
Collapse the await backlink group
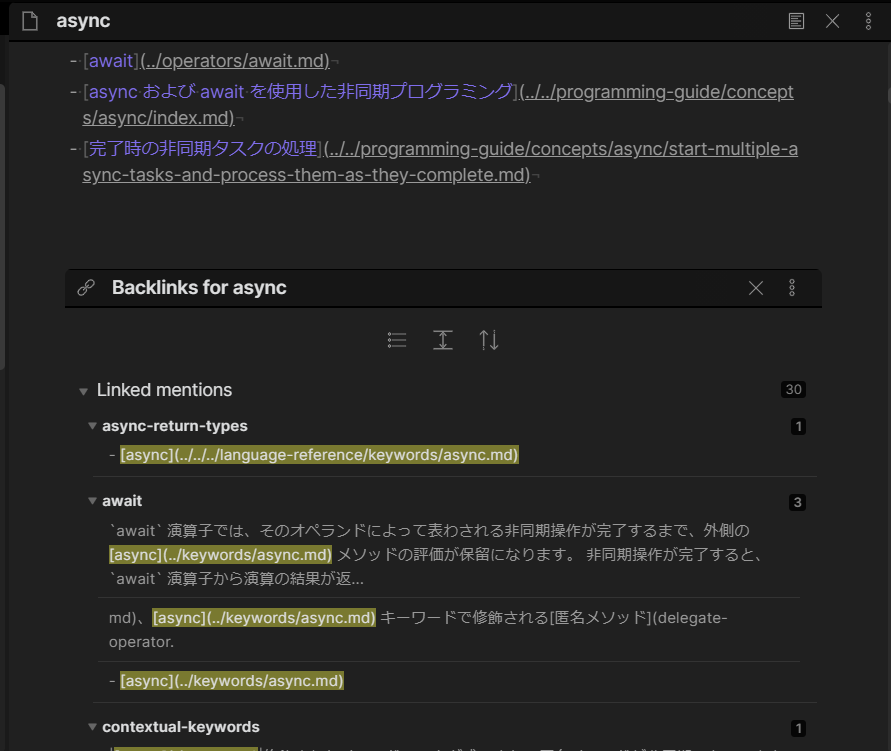(92, 501)
